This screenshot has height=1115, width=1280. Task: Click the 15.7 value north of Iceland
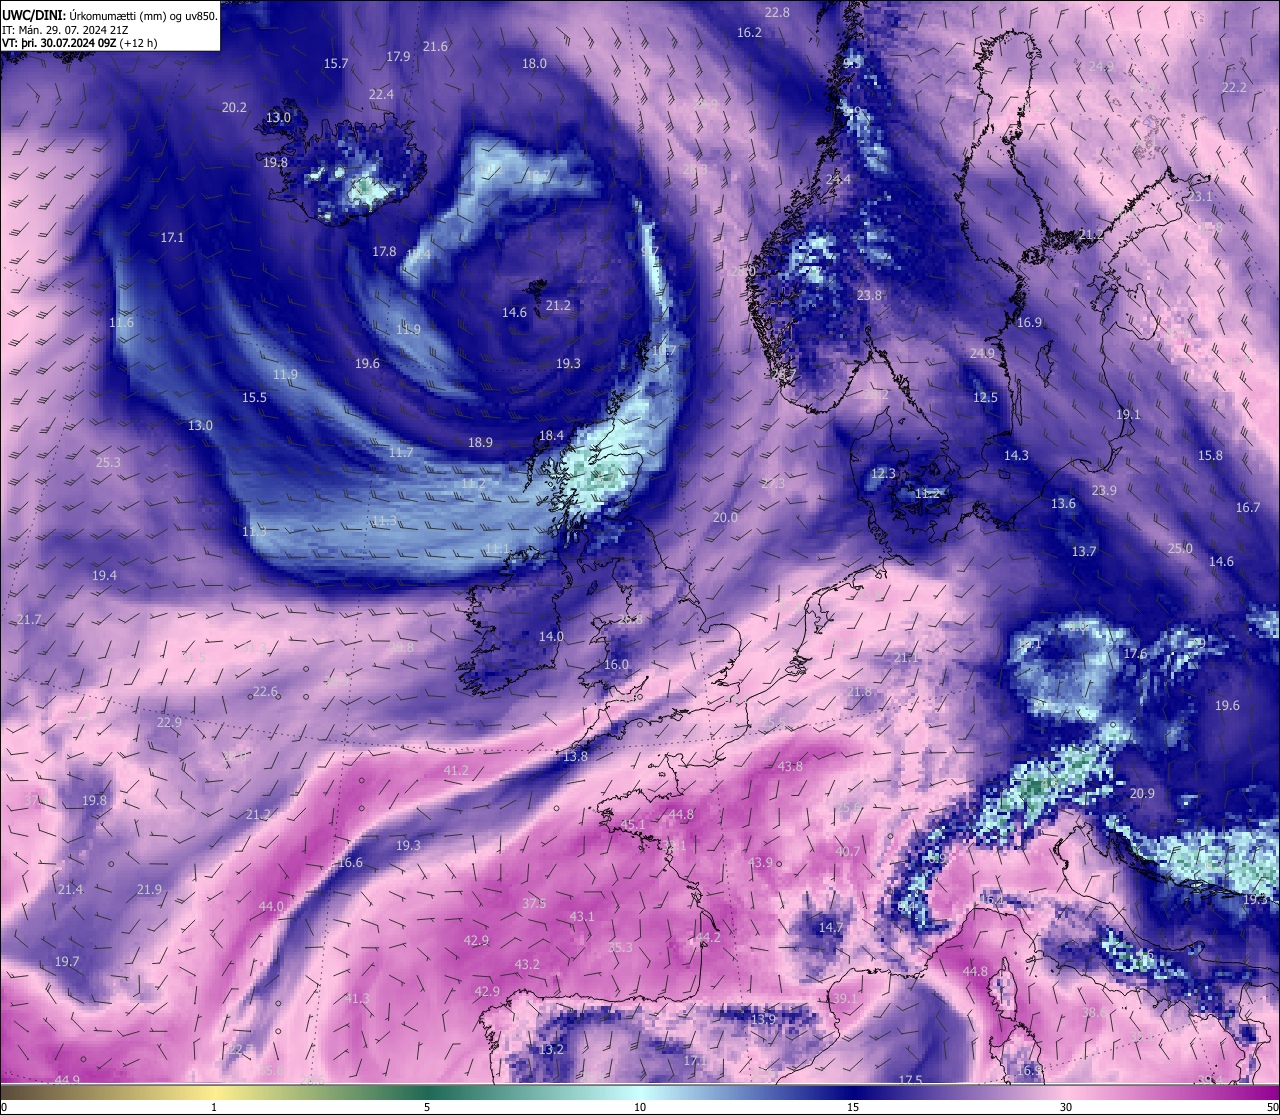[x=336, y=64]
